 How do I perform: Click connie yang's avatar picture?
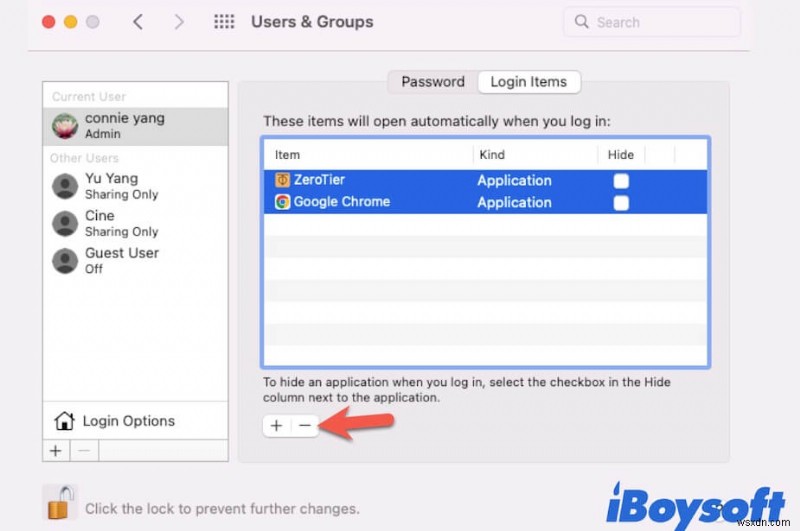(66, 126)
